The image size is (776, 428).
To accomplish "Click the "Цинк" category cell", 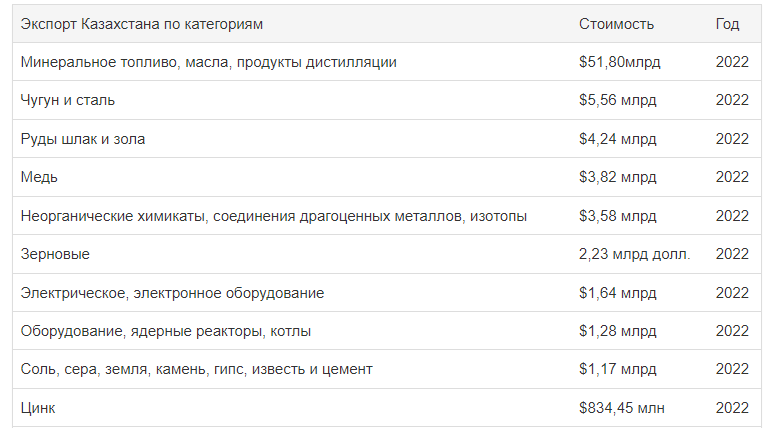I will tap(38, 408).
